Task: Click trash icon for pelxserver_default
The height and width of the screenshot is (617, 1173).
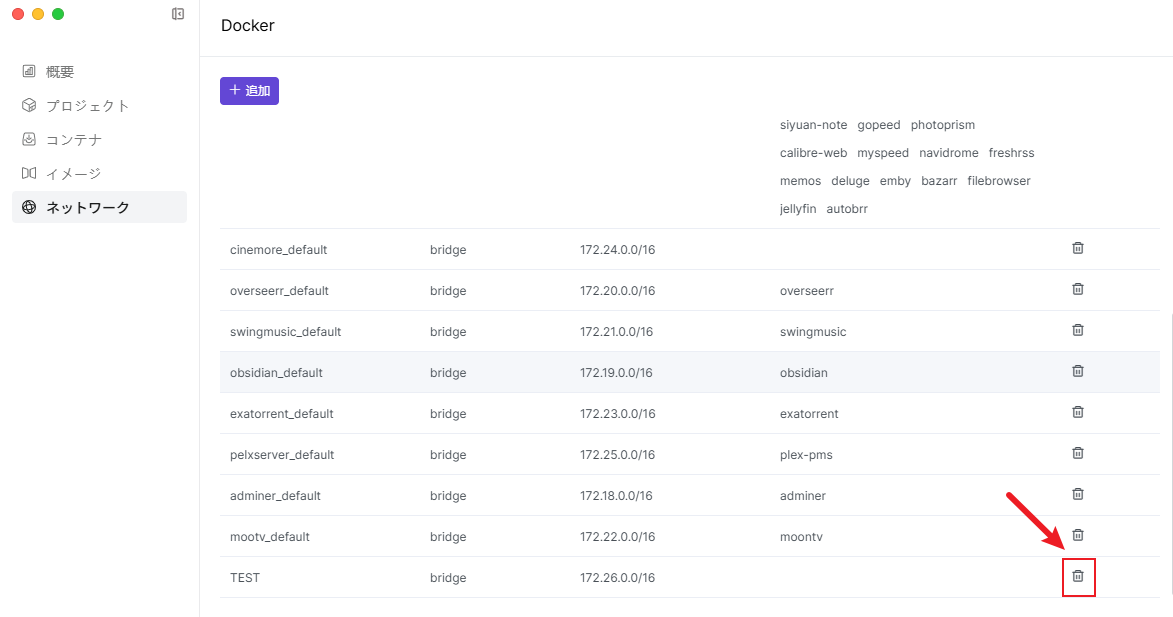Action: point(1078,453)
